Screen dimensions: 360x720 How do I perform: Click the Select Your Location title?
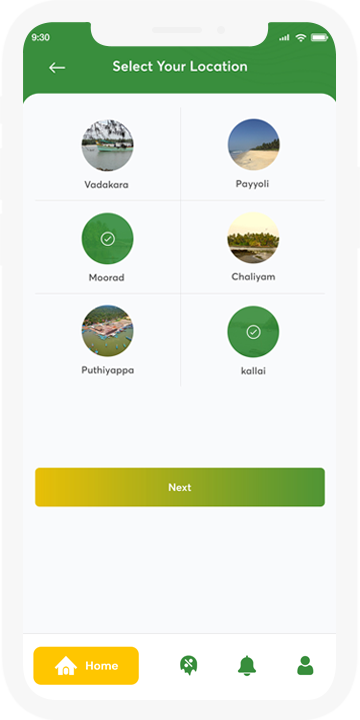(x=180, y=67)
